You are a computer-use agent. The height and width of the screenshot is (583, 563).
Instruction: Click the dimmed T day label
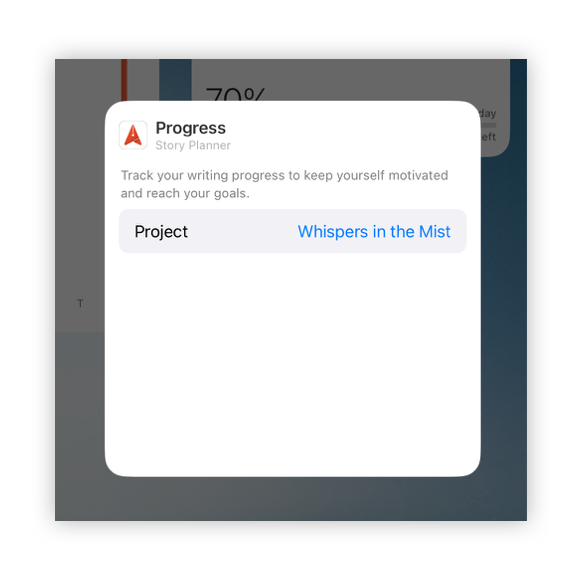80,303
